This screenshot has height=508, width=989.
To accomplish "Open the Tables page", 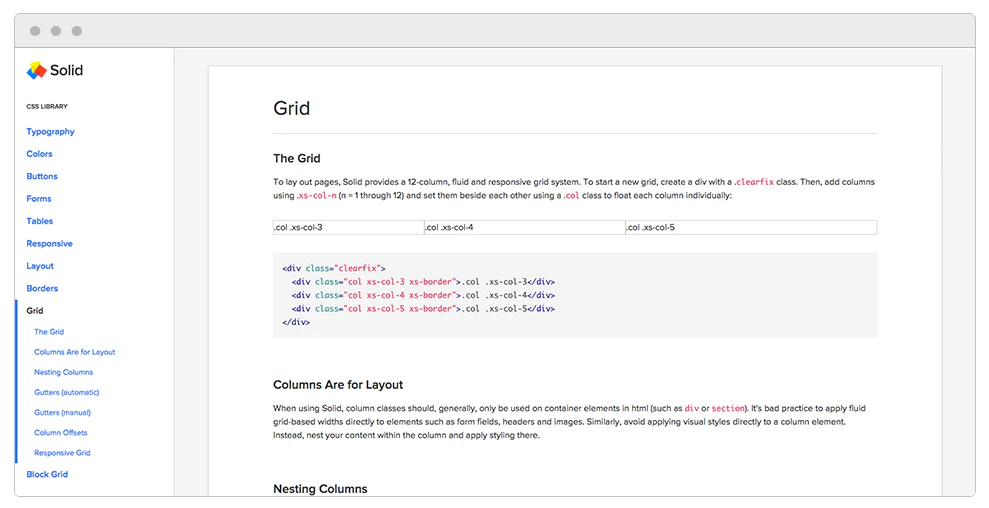I will [x=40, y=221].
